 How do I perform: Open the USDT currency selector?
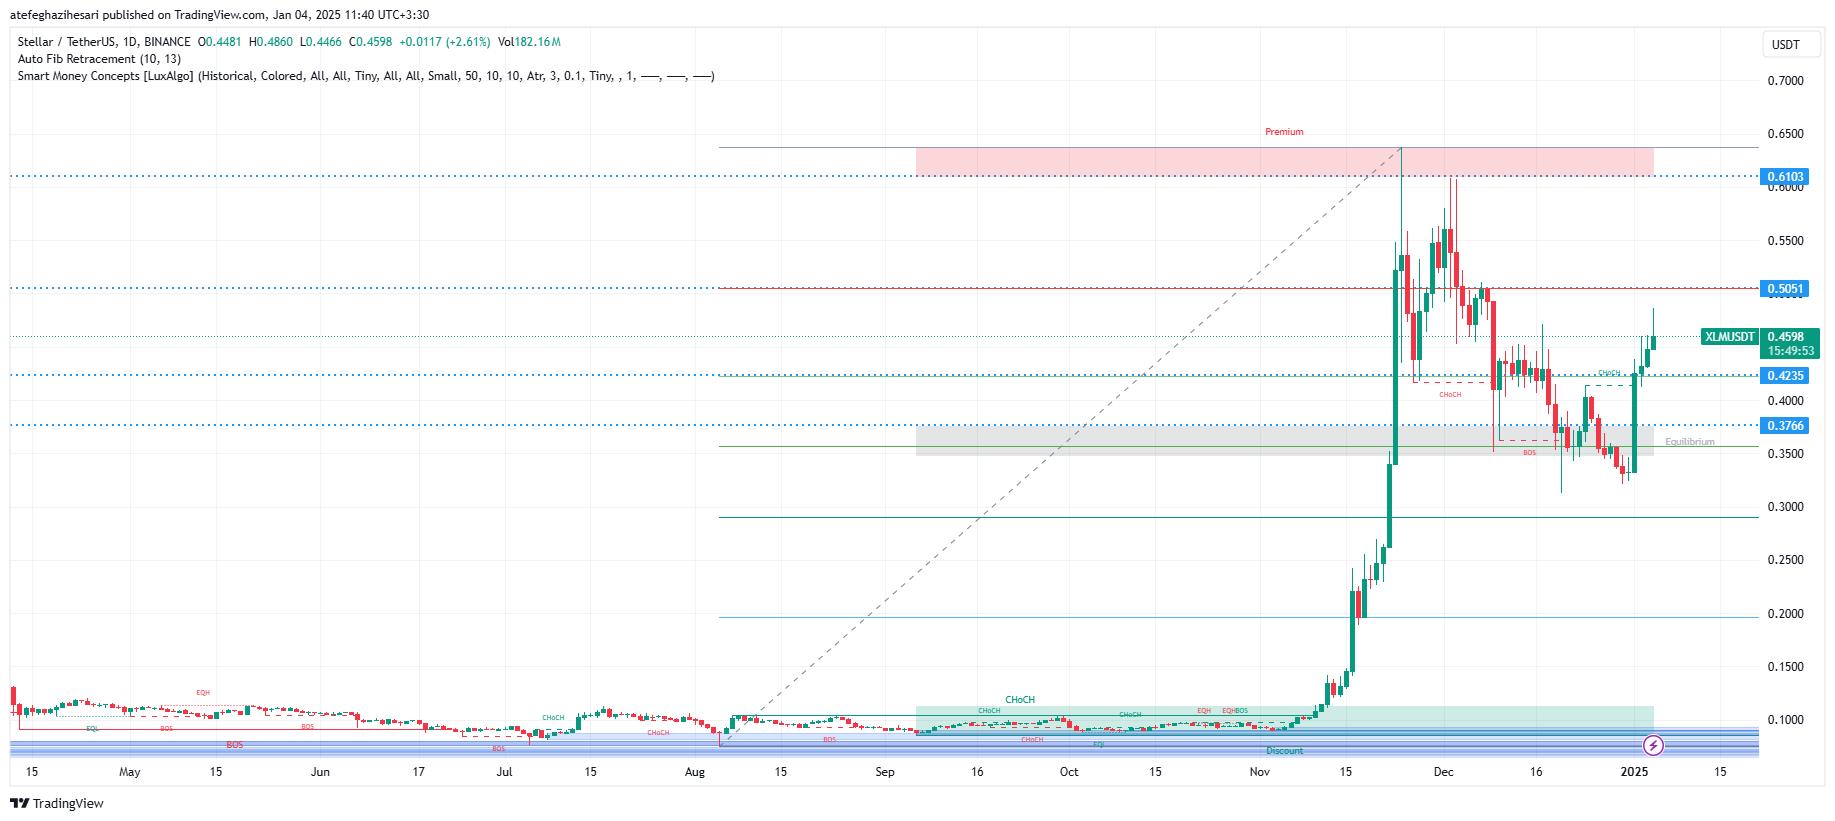point(1791,44)
